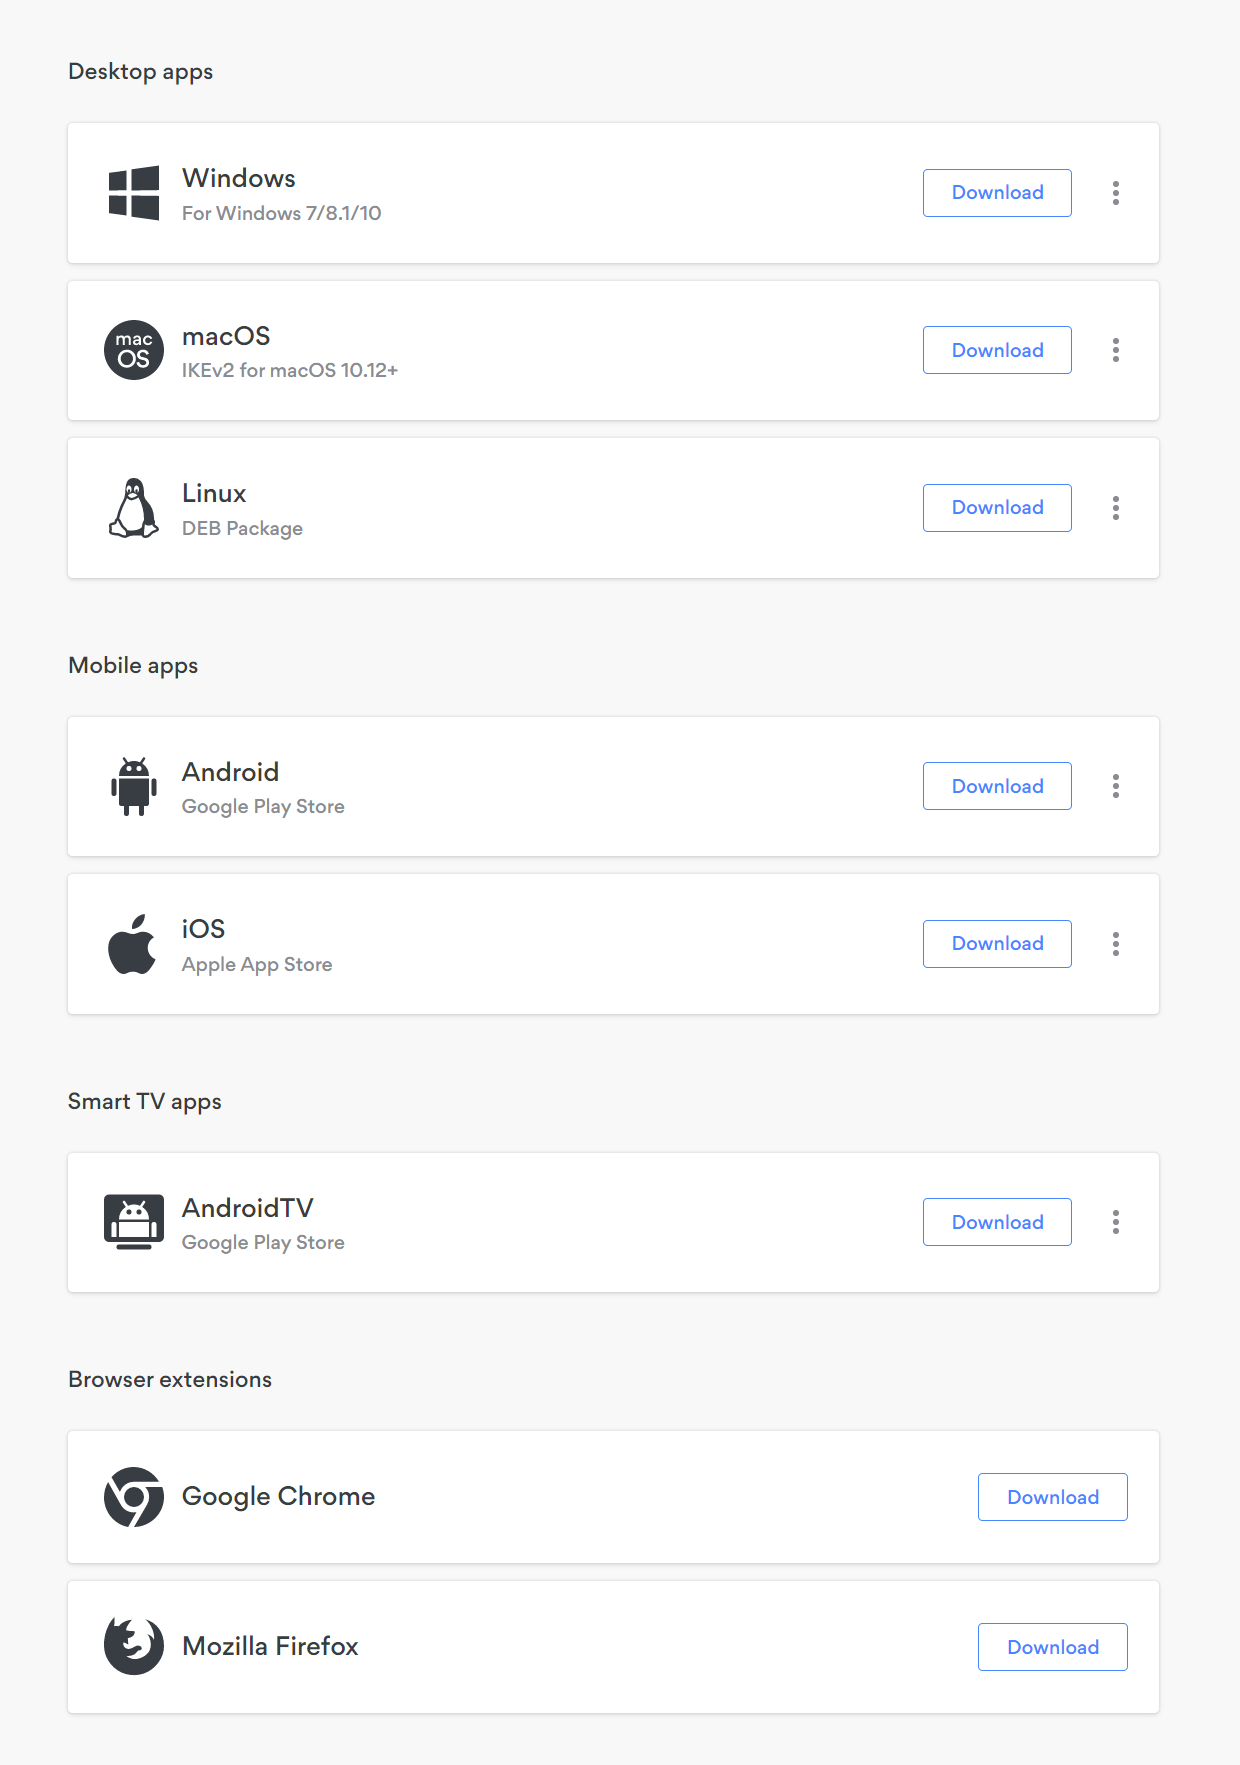
Task: Open more options for macOS app
Action: (1116, 350)
